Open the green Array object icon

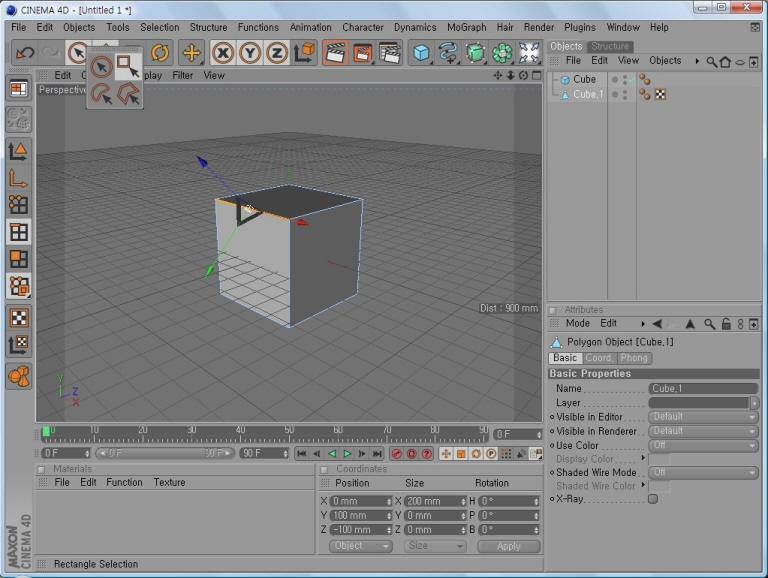coord(502,52)
